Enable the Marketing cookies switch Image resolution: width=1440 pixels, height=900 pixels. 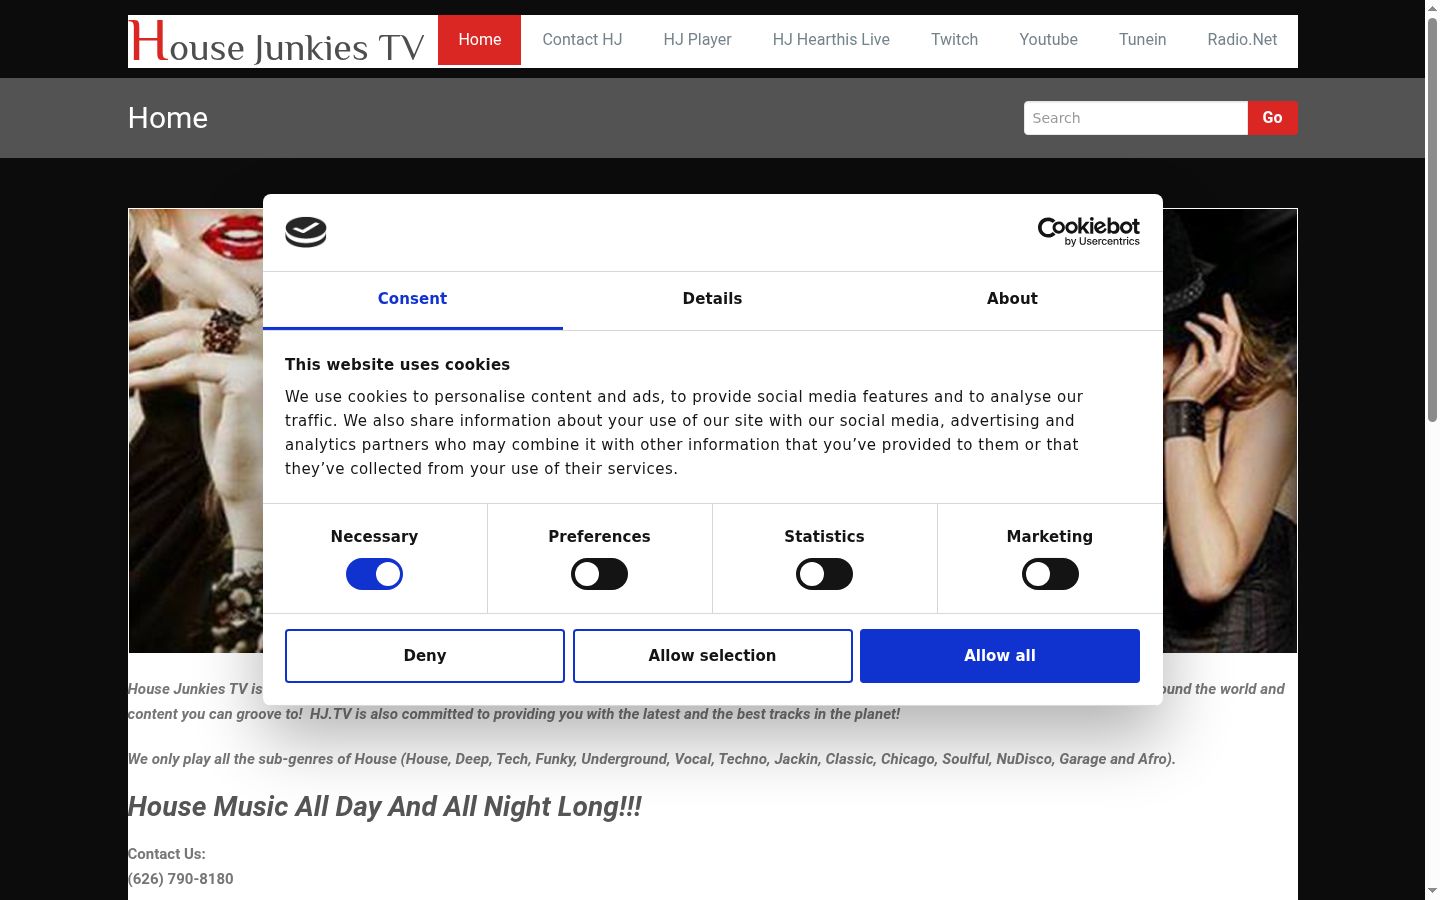click(x=1050, y=574)
